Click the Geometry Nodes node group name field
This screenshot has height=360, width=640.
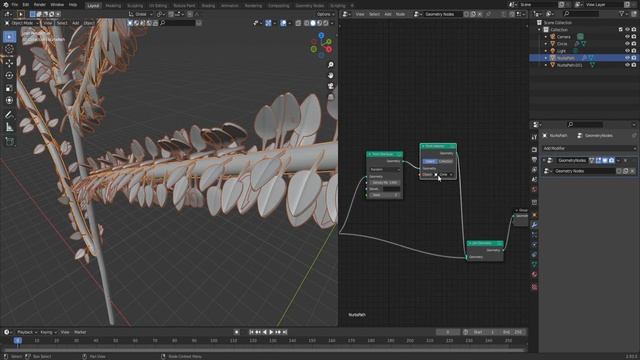(584, 171)
